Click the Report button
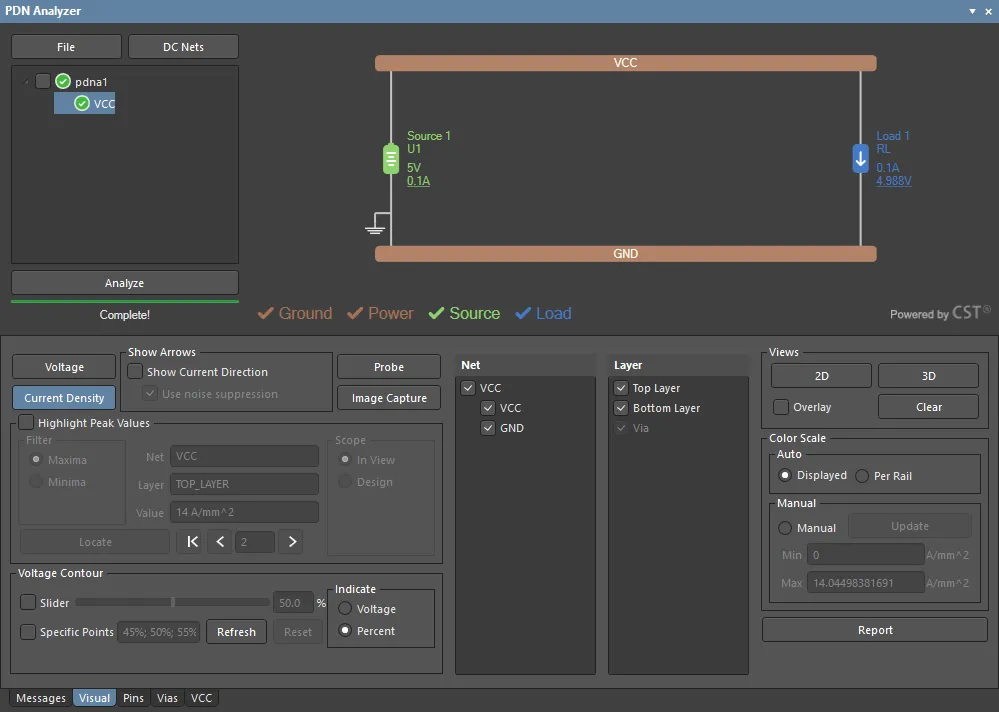Viewport: 999px width, 712px height. coord(874,630)
